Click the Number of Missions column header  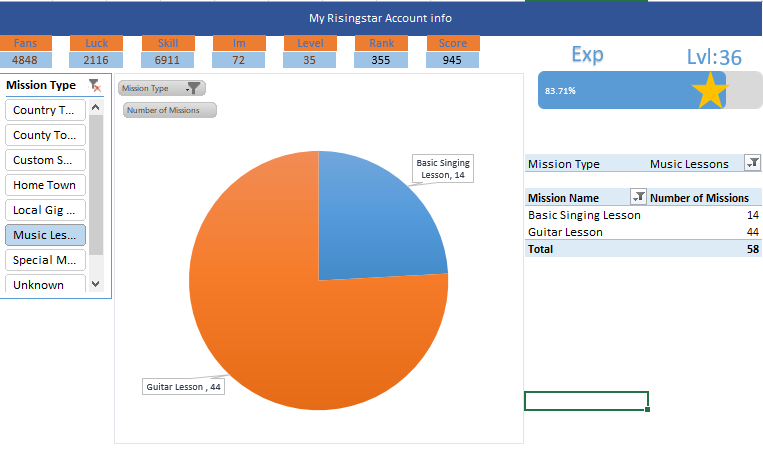699,198
